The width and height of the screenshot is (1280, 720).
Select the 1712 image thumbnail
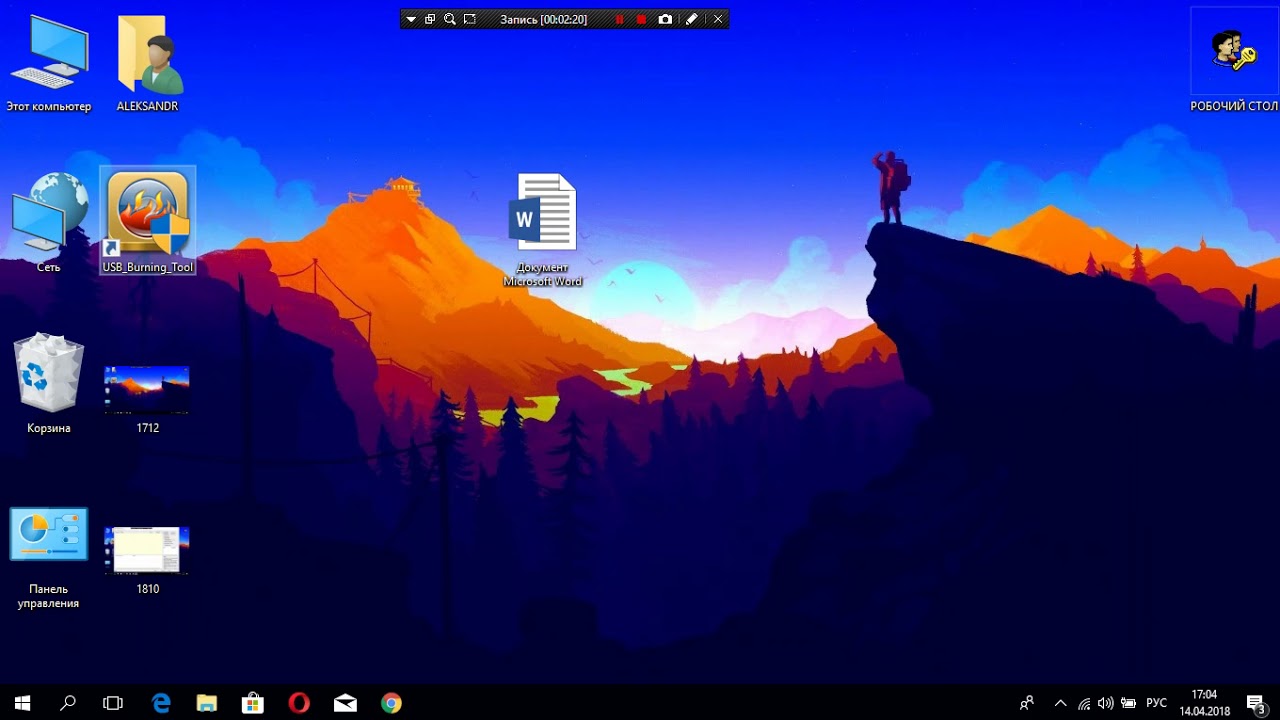tap(148, 398)
